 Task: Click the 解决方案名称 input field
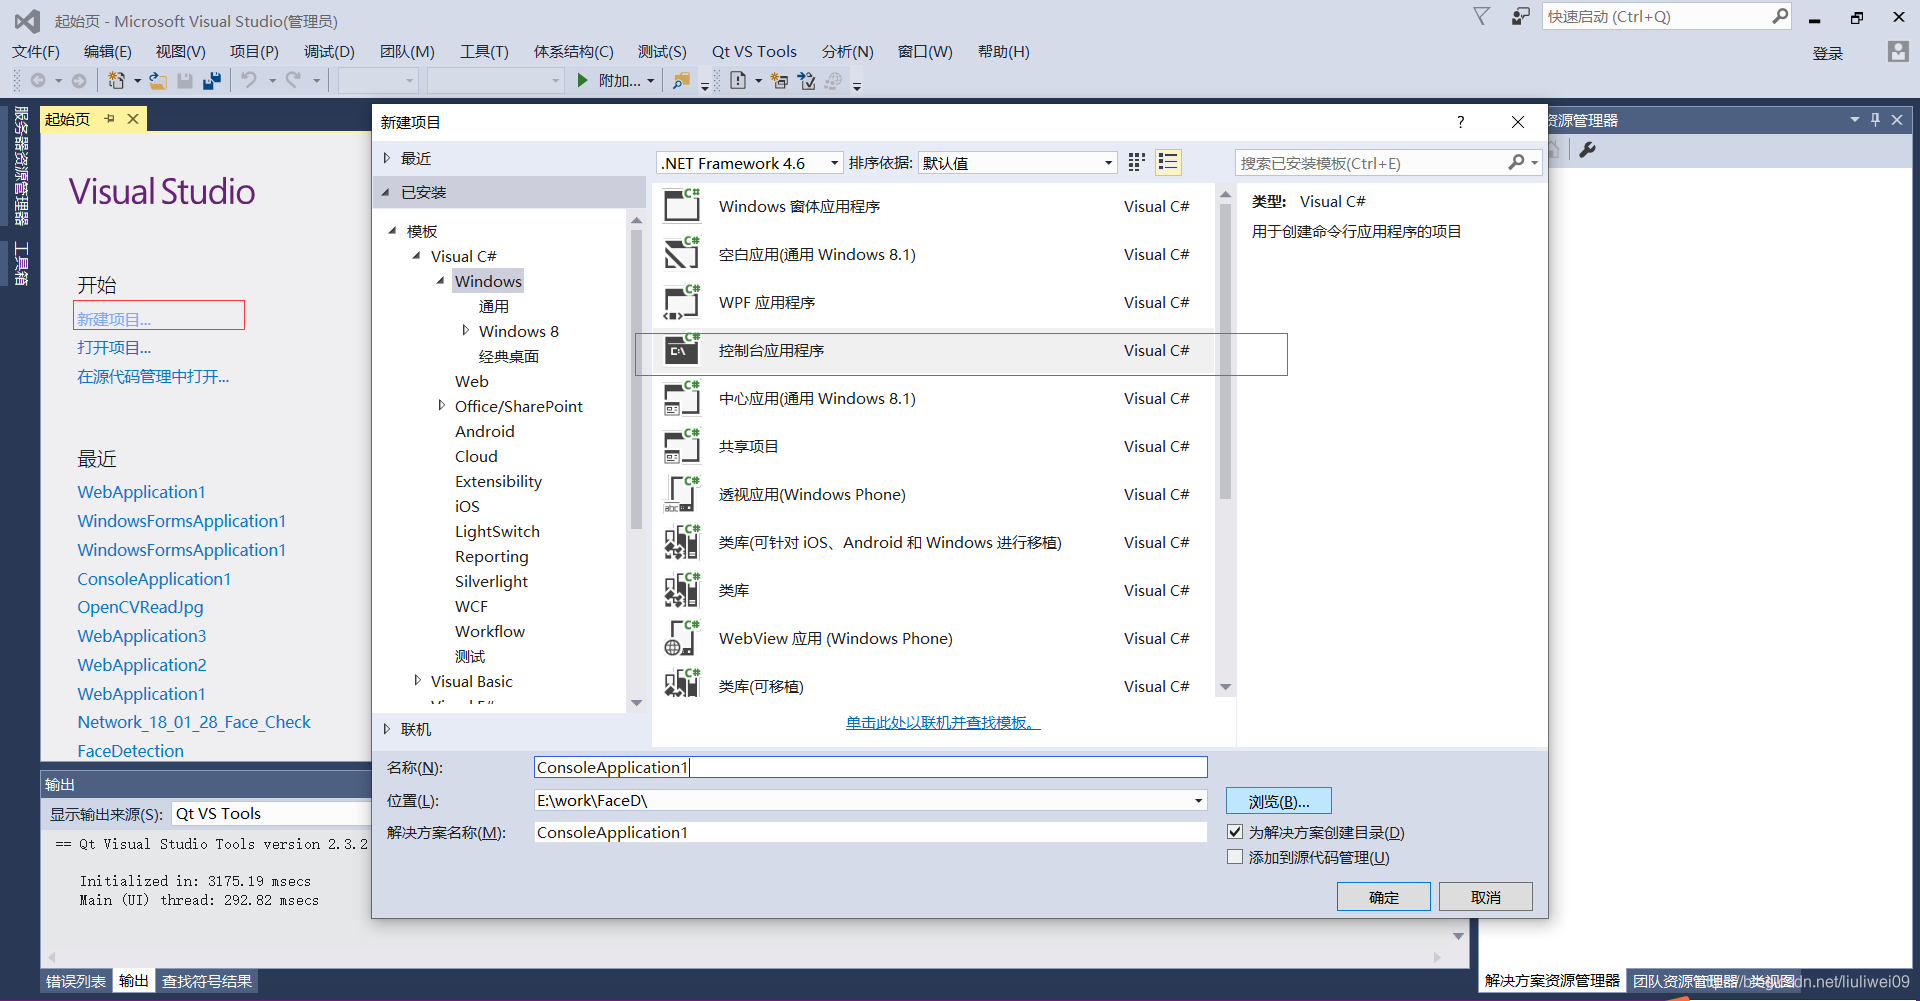(x=870, y=832)
